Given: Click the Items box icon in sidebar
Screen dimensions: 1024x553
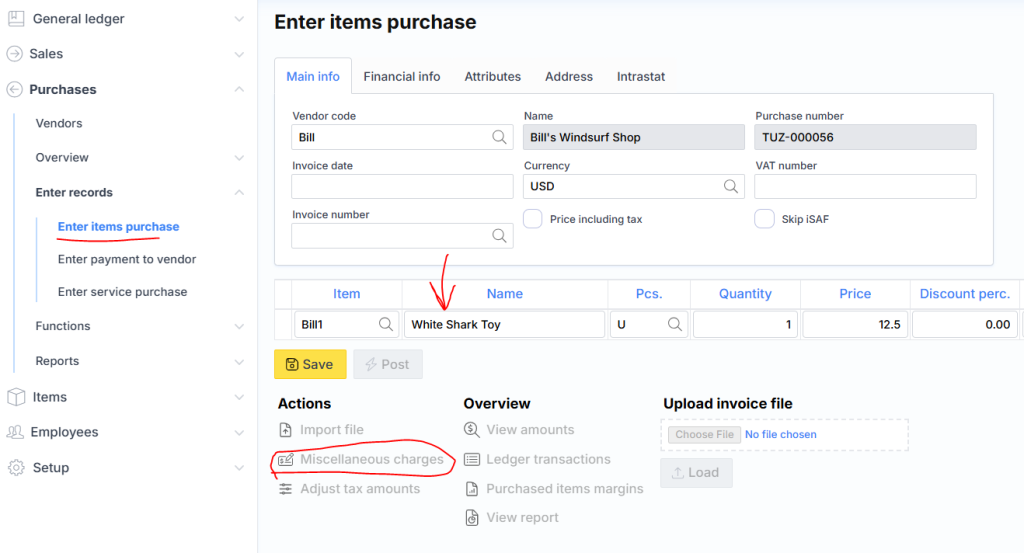Looking at the screenshot, I should pyautogui.click(x=15, y=397).
